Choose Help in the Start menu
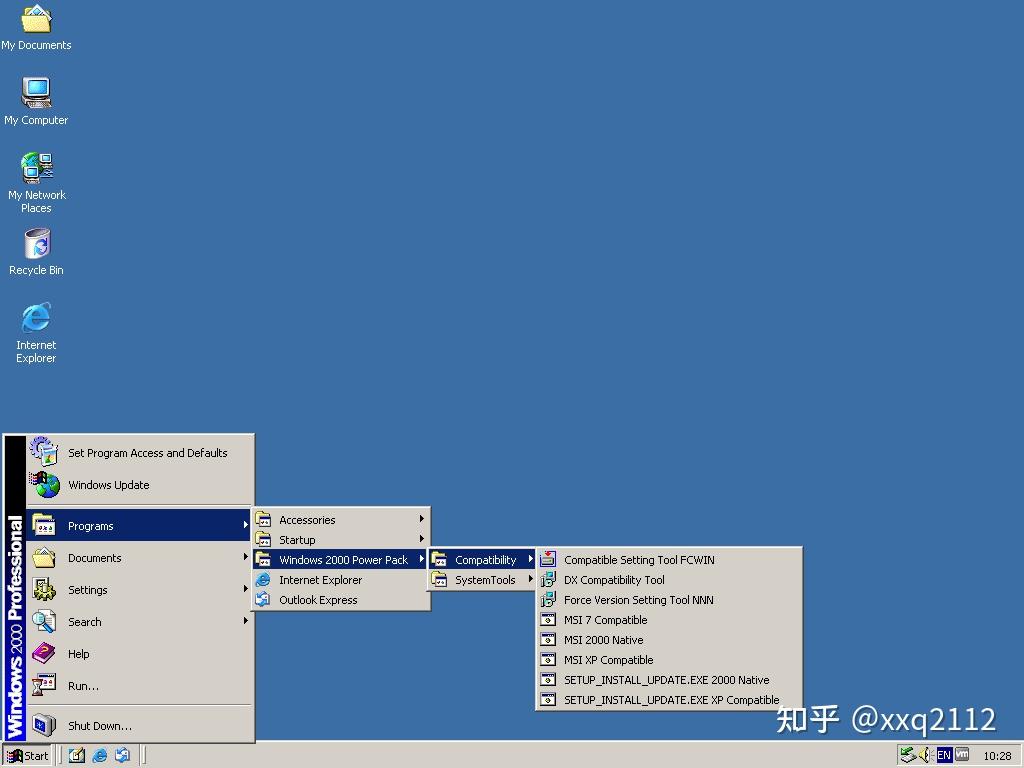The image size is (1024, 768). (140, 653)
